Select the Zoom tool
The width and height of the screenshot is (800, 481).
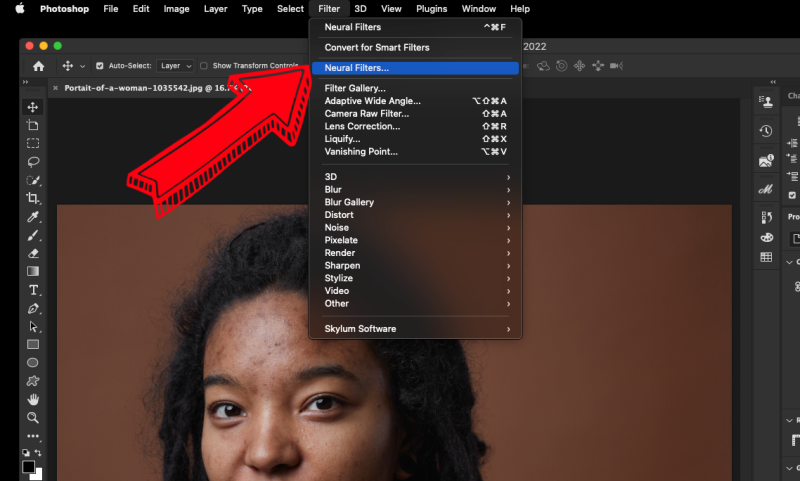[33, 418]
